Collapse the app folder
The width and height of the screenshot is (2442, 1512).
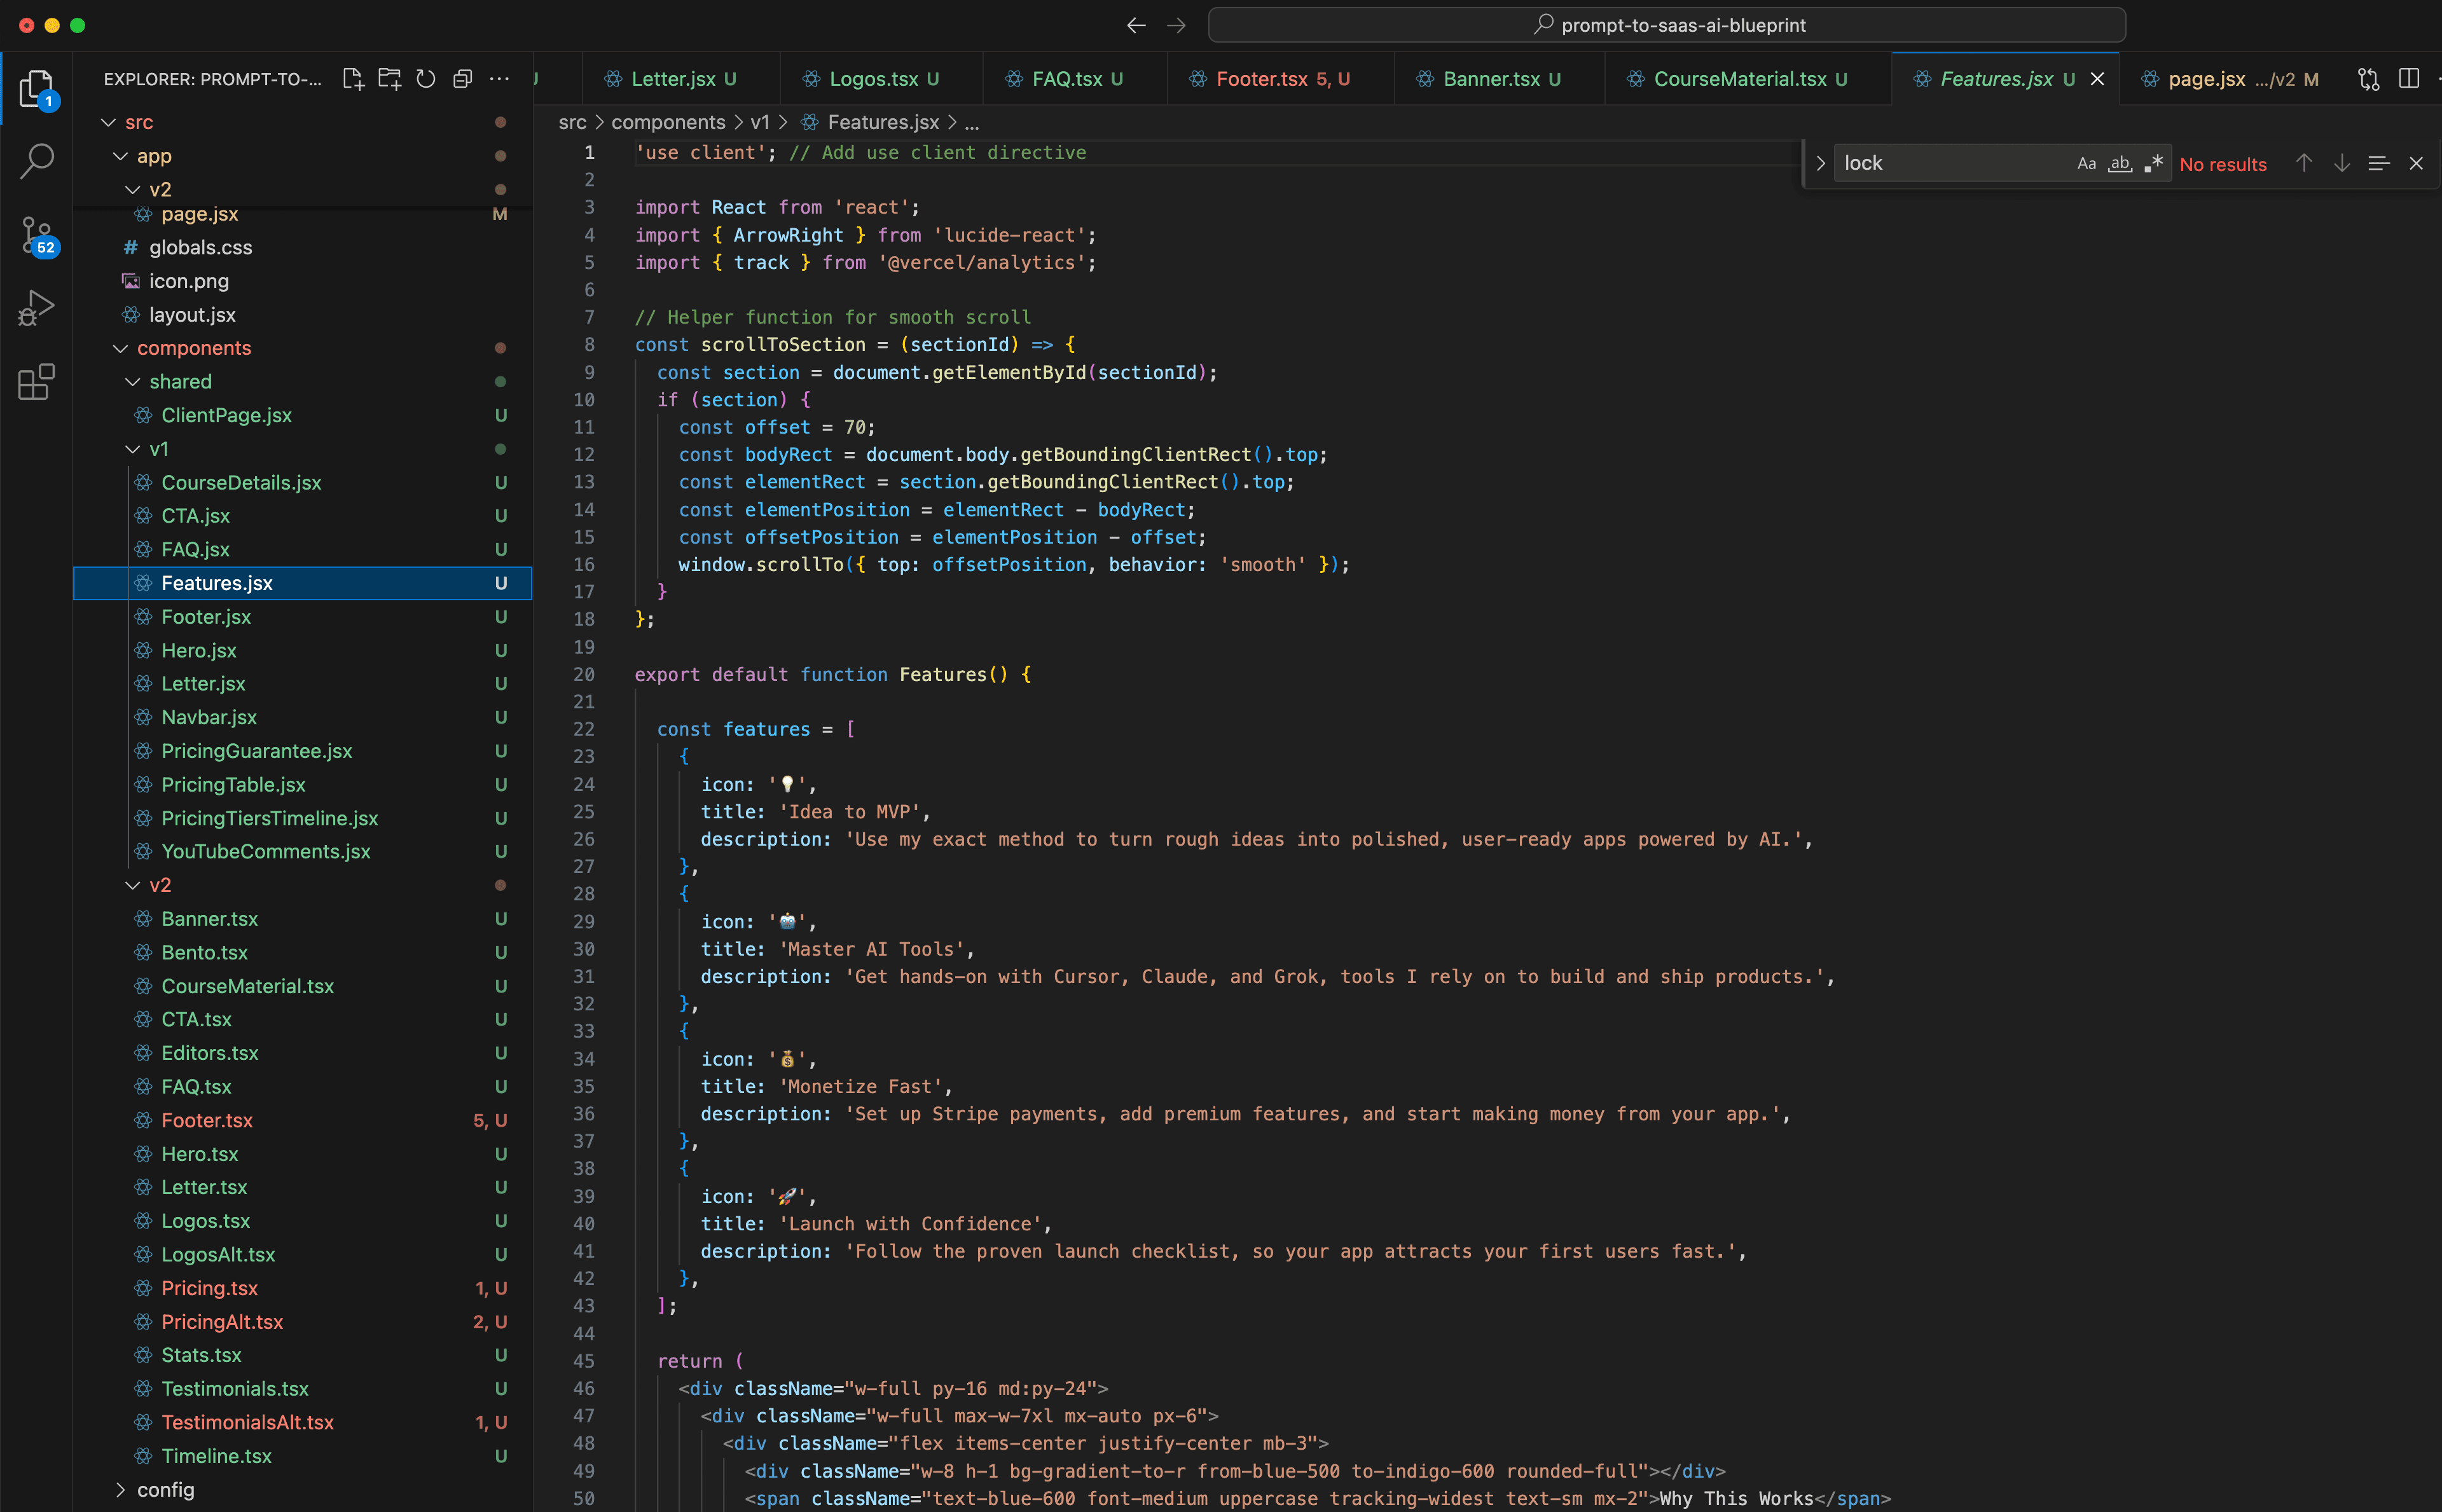coord(121,156)
